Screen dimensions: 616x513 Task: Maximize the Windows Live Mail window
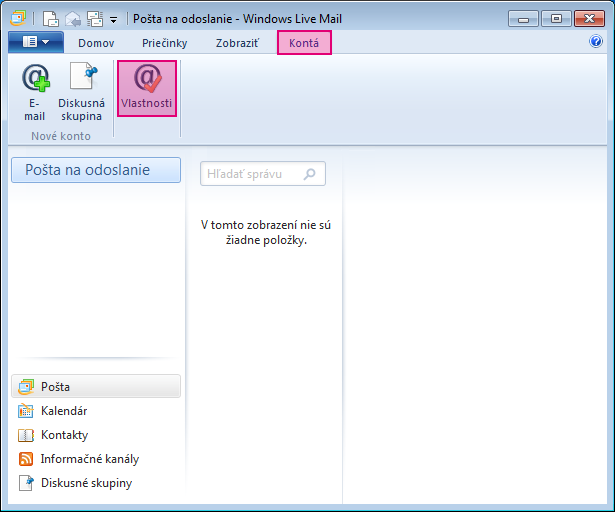pos(556,18)
